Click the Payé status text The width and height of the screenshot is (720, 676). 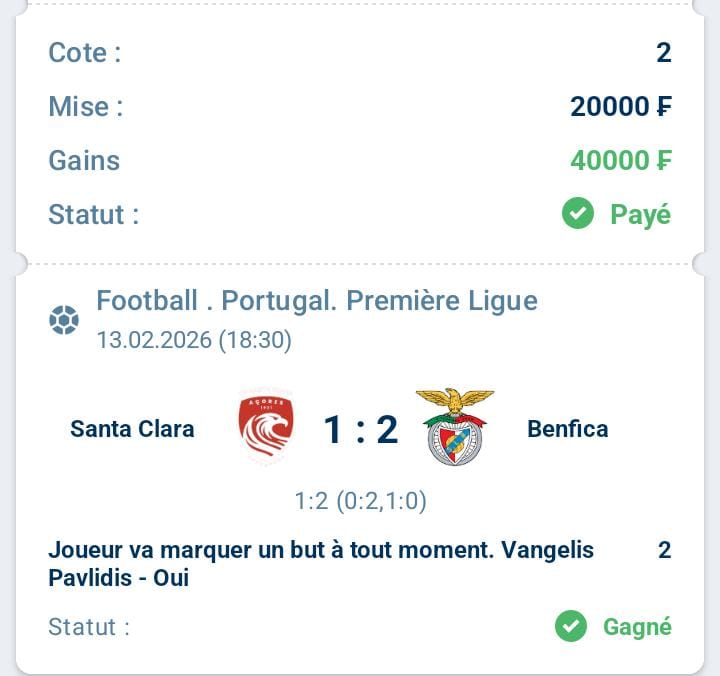point(640,214)
